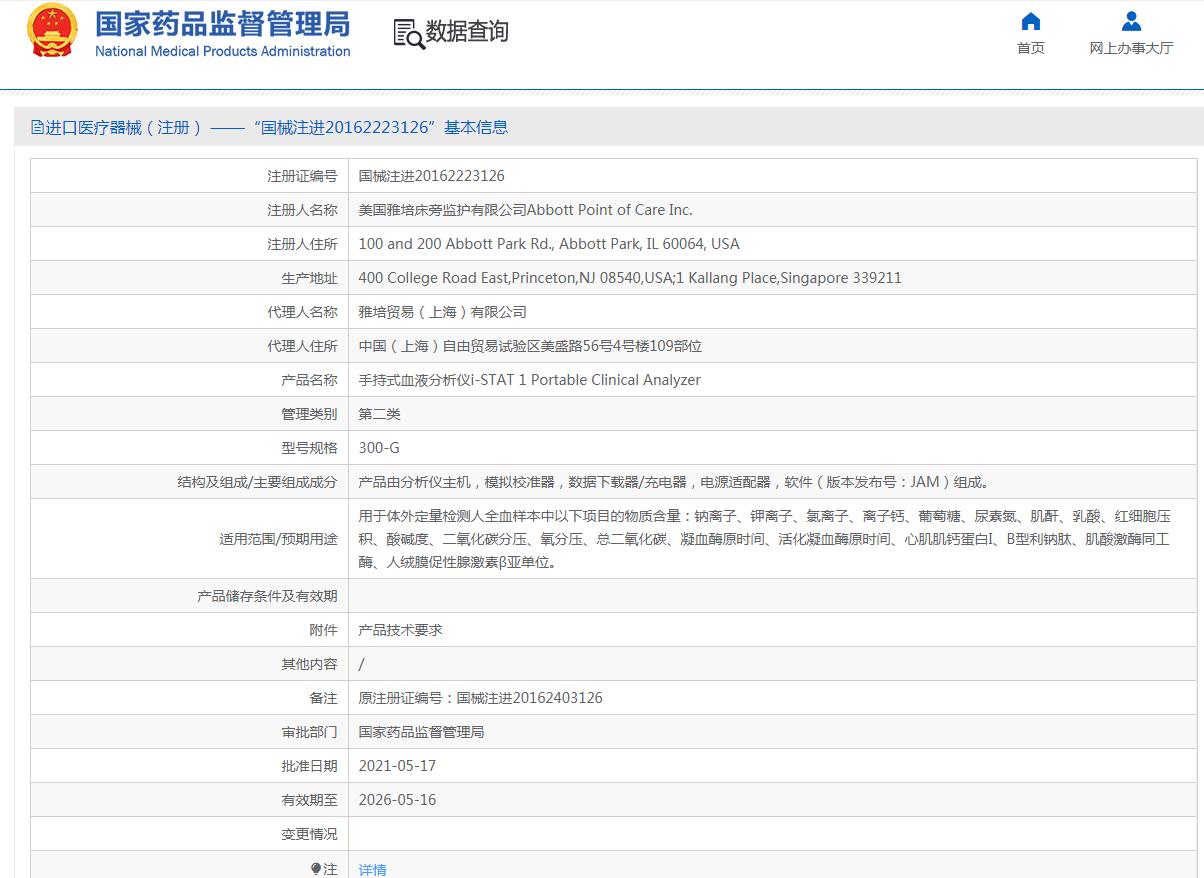Click the Abbott Park Rd. address value
Image resolution: width=1204 pixels, height=878 pixels.
pyautogui.click(x=549, y=244)
